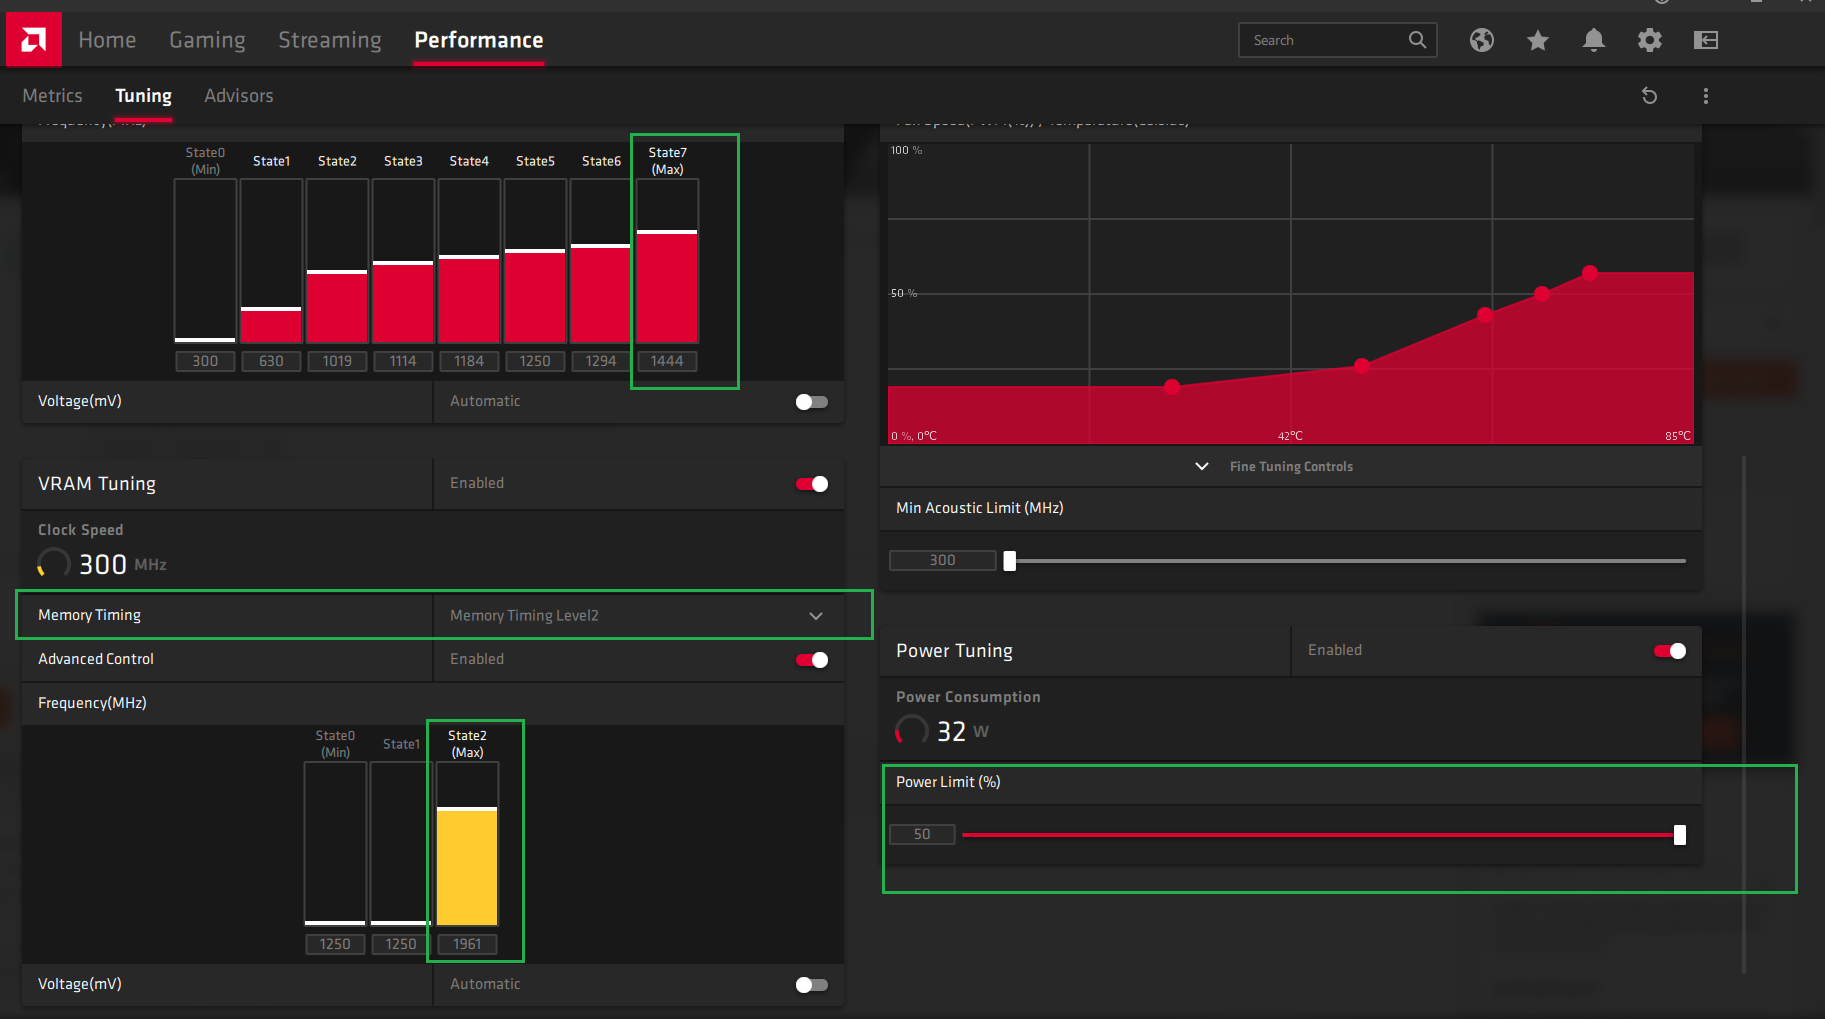Reset tuning with the undo arrow icon
1825x1019 pixels.
[x=1649, y=95]
